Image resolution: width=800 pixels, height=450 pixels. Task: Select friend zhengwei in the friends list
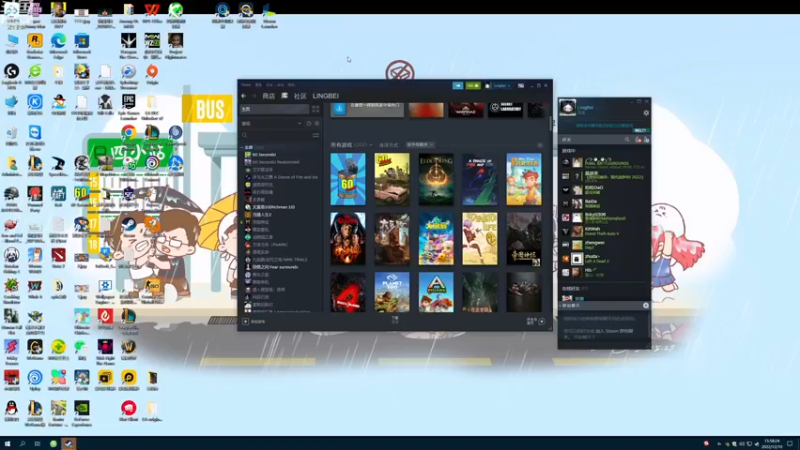[604, 245]
